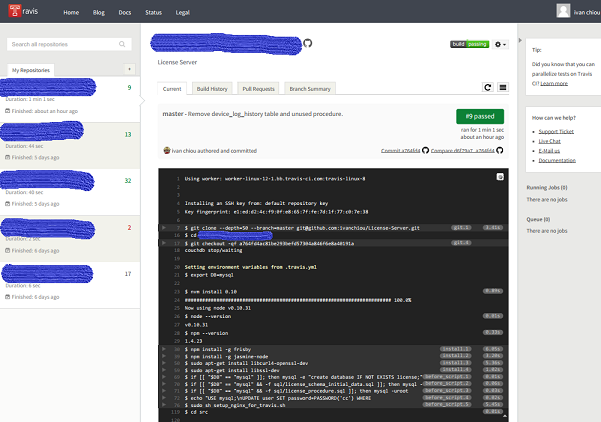Open build number 17 in repository list
This screenshot has height=422, width=601.
[x=128, y=274]
